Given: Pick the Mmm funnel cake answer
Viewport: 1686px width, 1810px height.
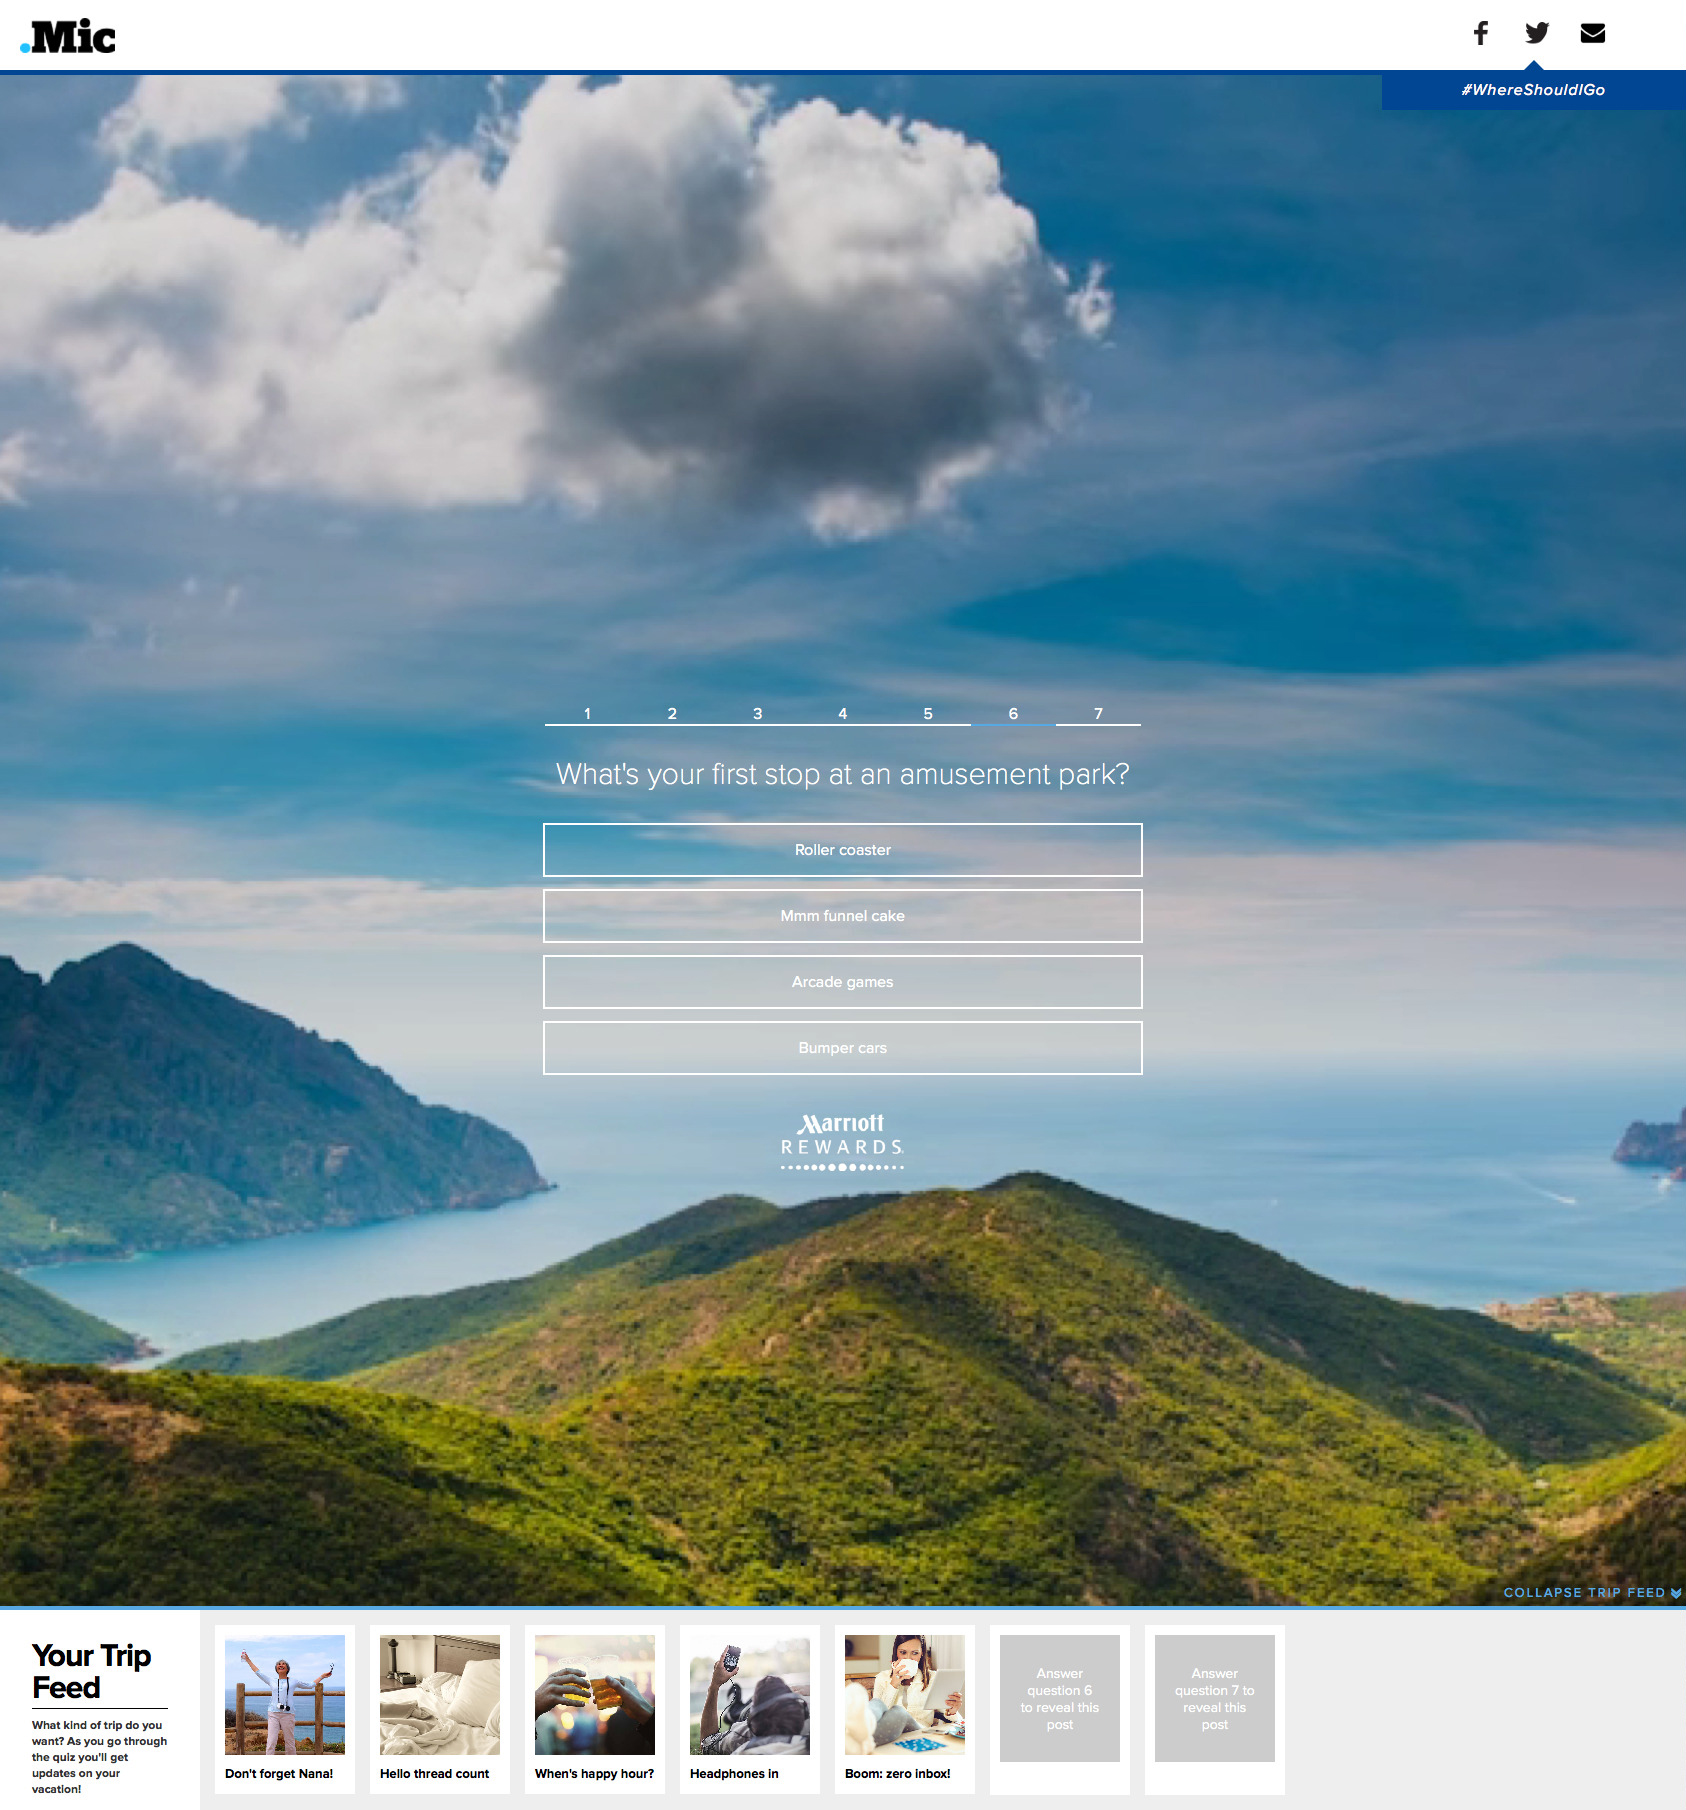Looking at the screenshot, I should click(x=842, y=916).
